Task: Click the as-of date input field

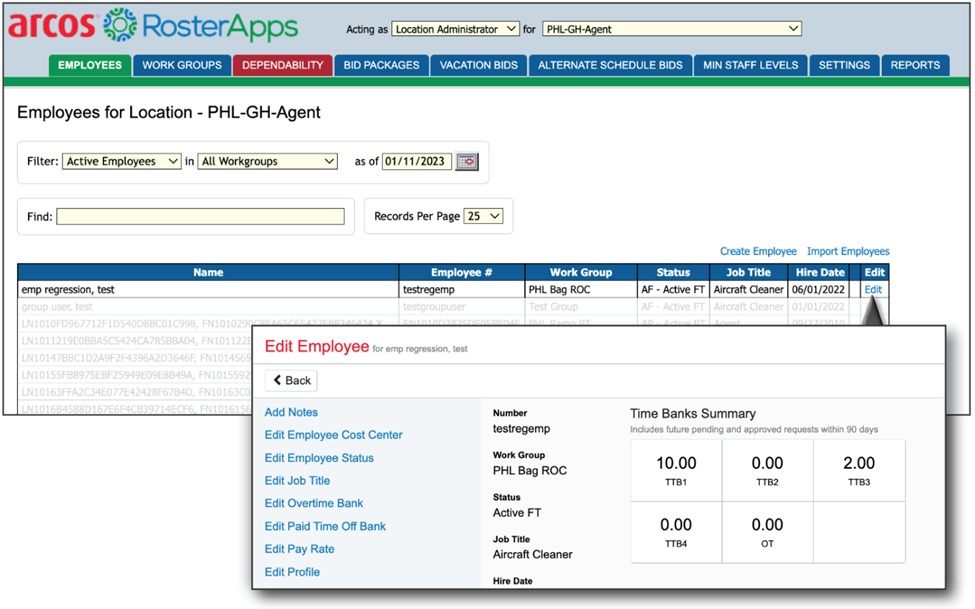Action: (417, 162)
